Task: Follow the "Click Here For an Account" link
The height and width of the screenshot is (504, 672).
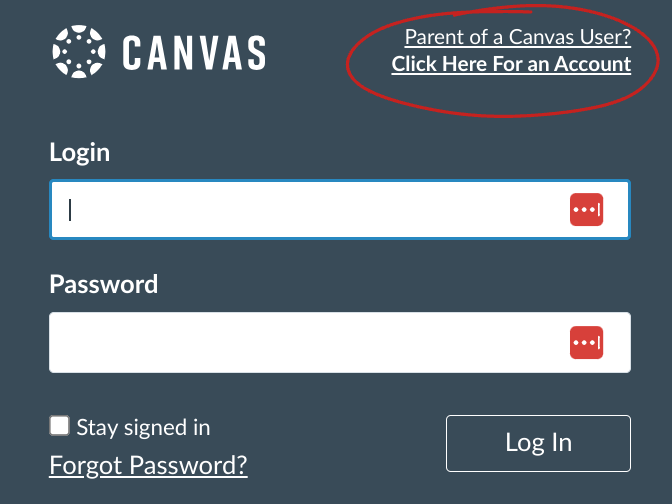Action: [x=511, y=64]
